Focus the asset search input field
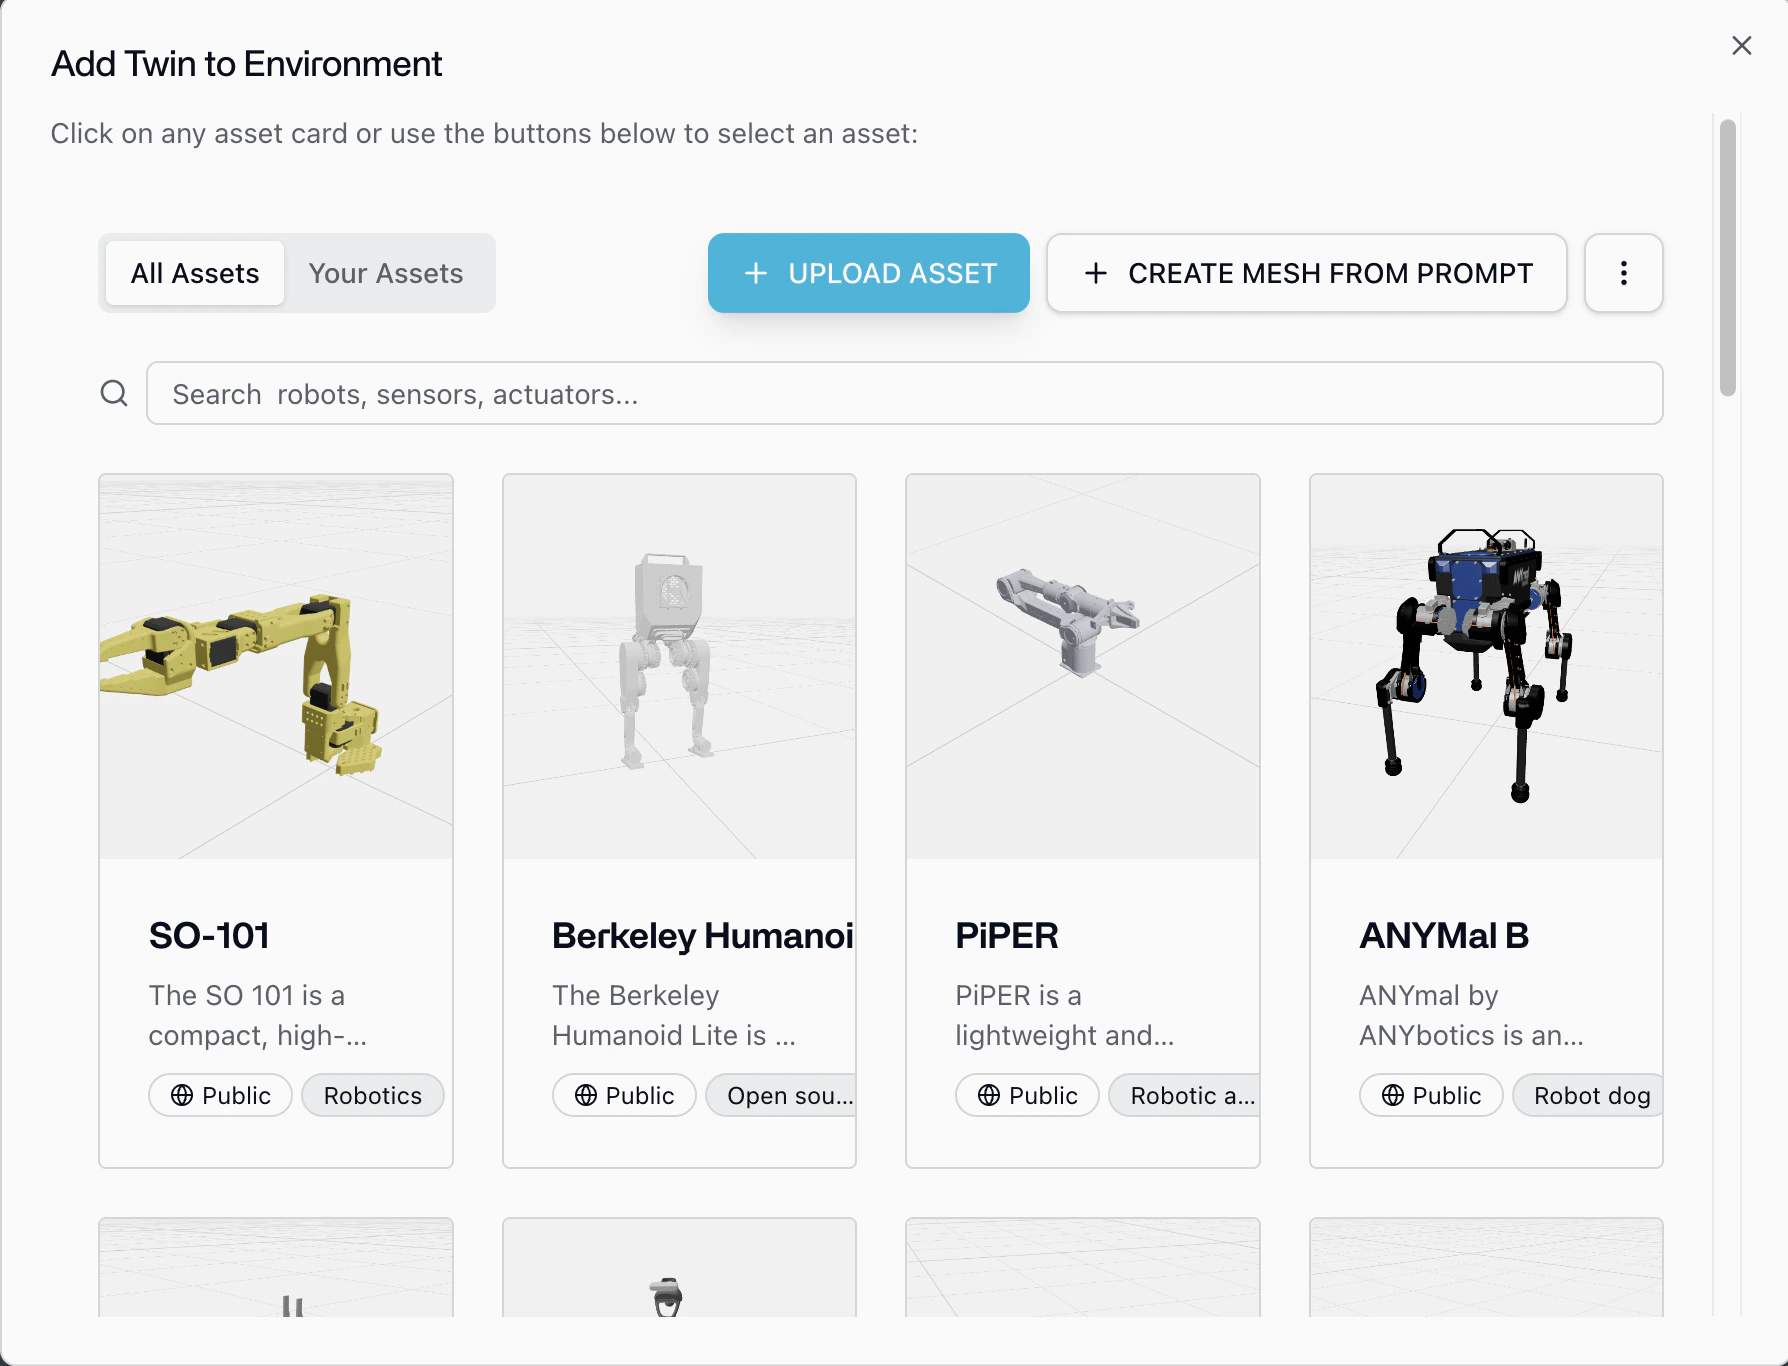 click(x=904, y=393)
